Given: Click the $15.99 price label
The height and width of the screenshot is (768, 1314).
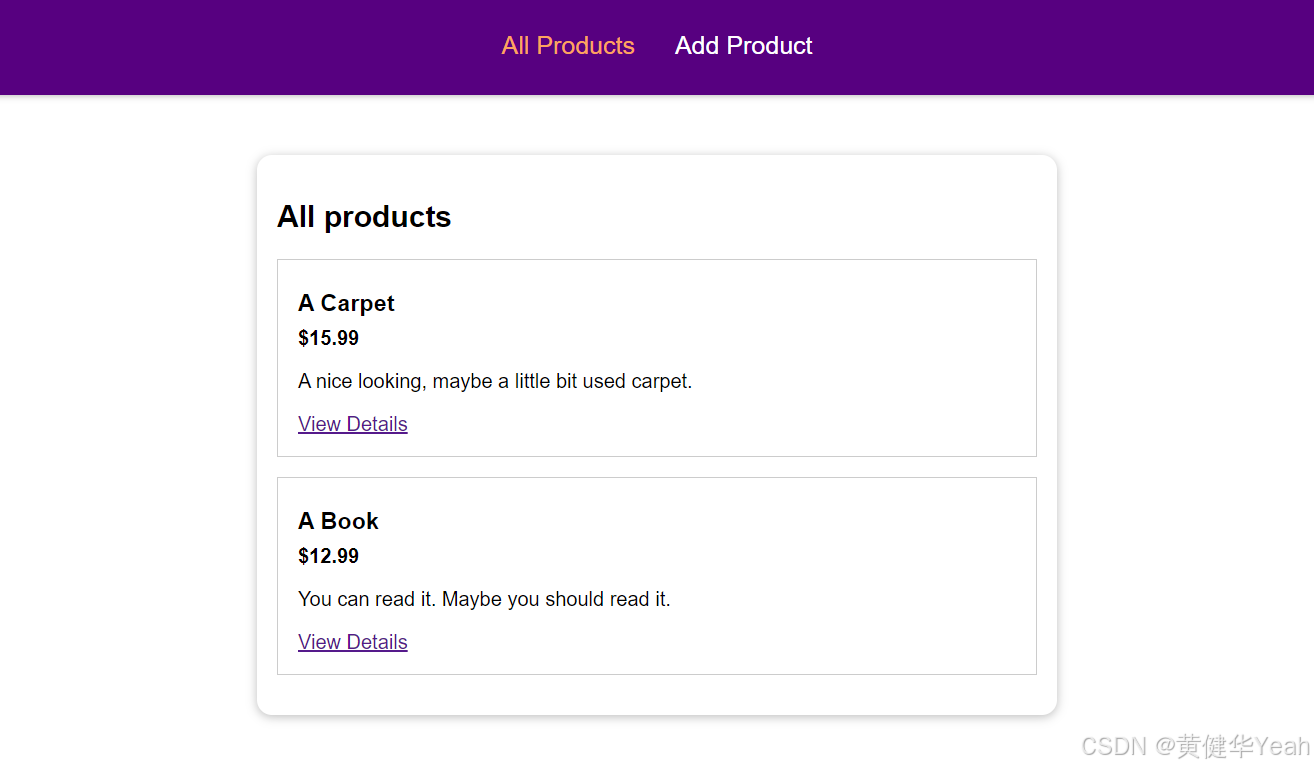Looking at the screenshot, I should [x=328, y=338].
